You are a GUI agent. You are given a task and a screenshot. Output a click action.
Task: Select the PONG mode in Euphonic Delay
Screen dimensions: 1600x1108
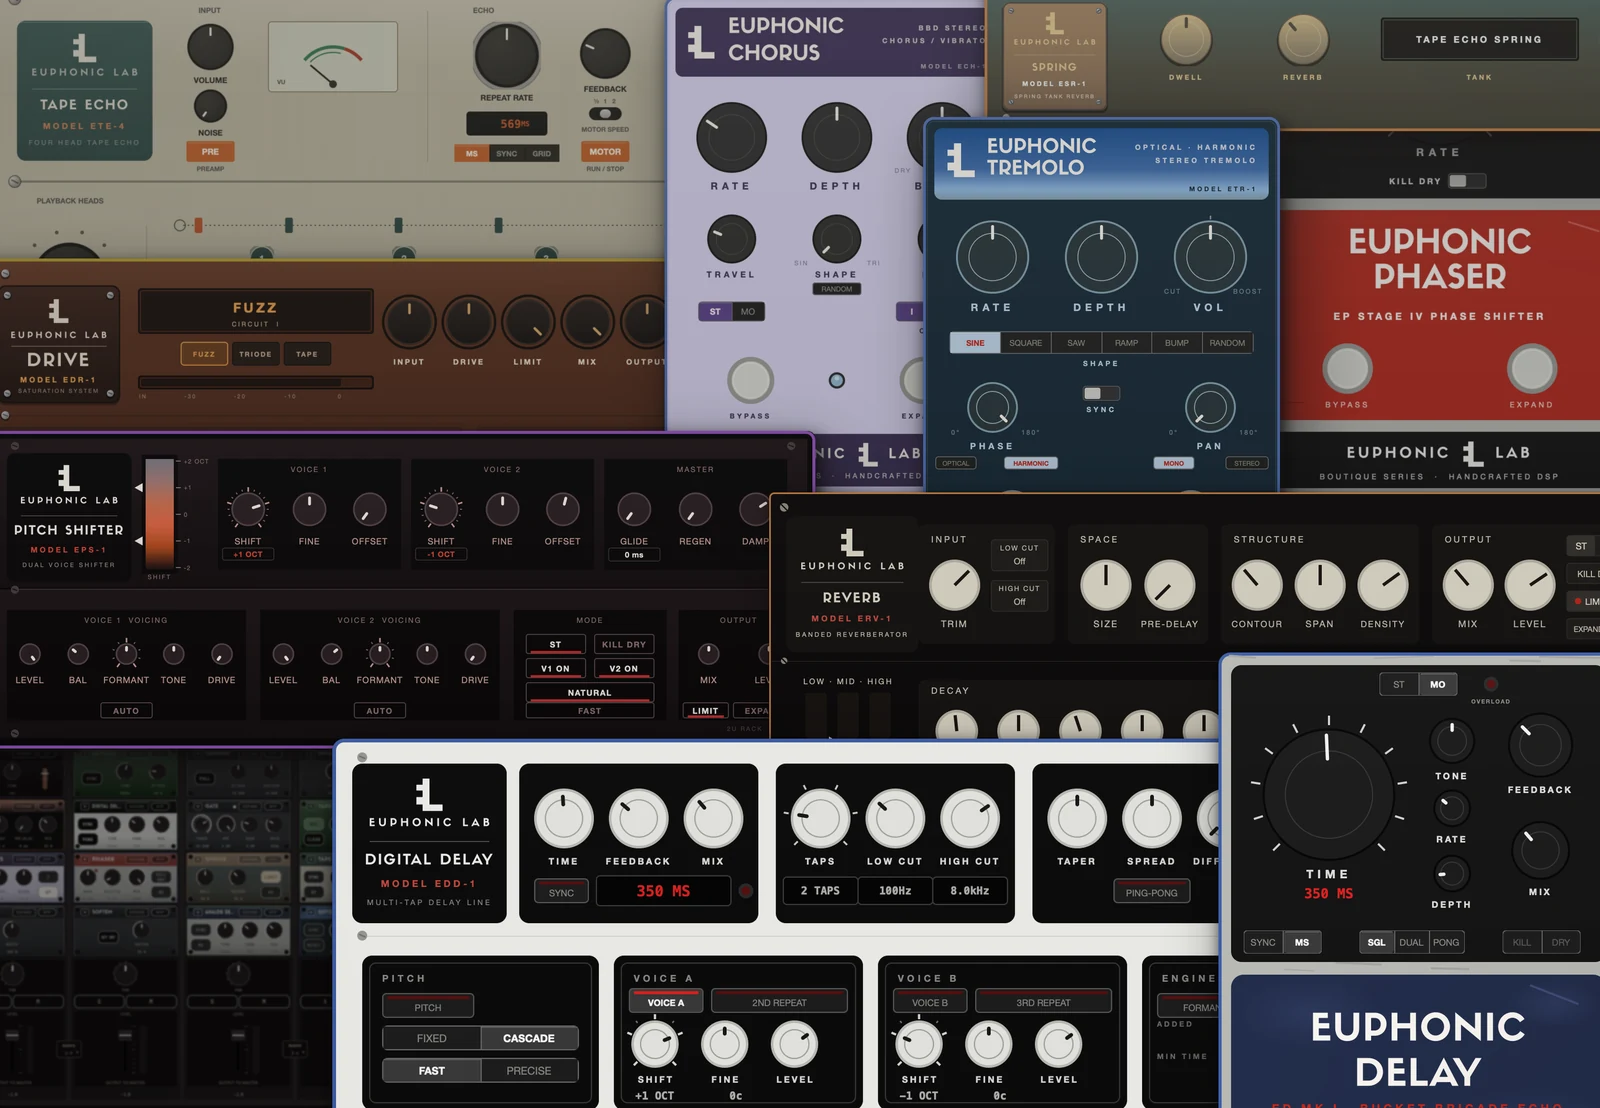1446,942
